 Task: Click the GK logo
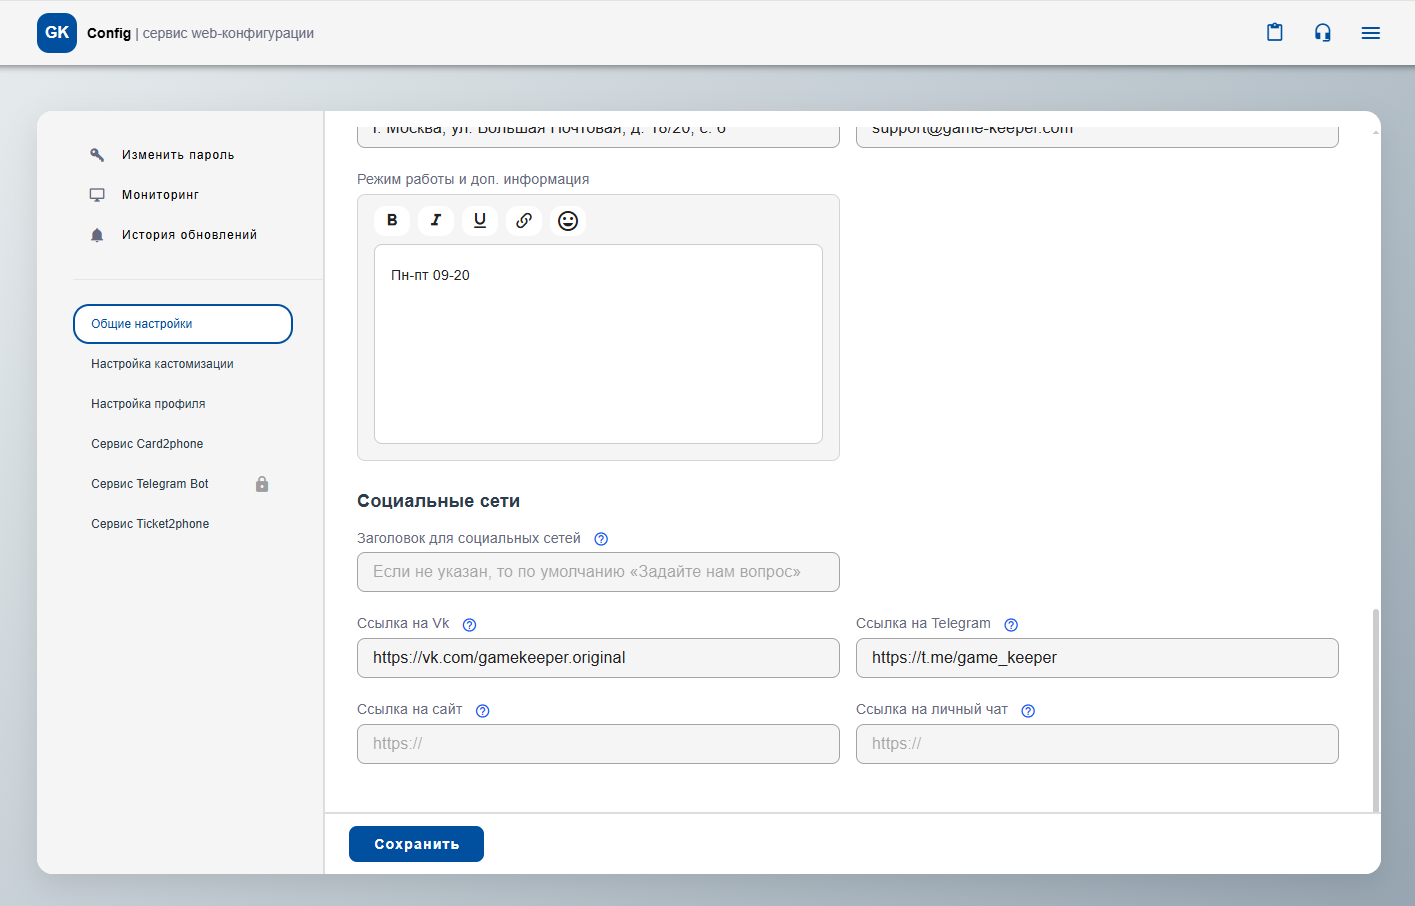(x=57, y=33)
